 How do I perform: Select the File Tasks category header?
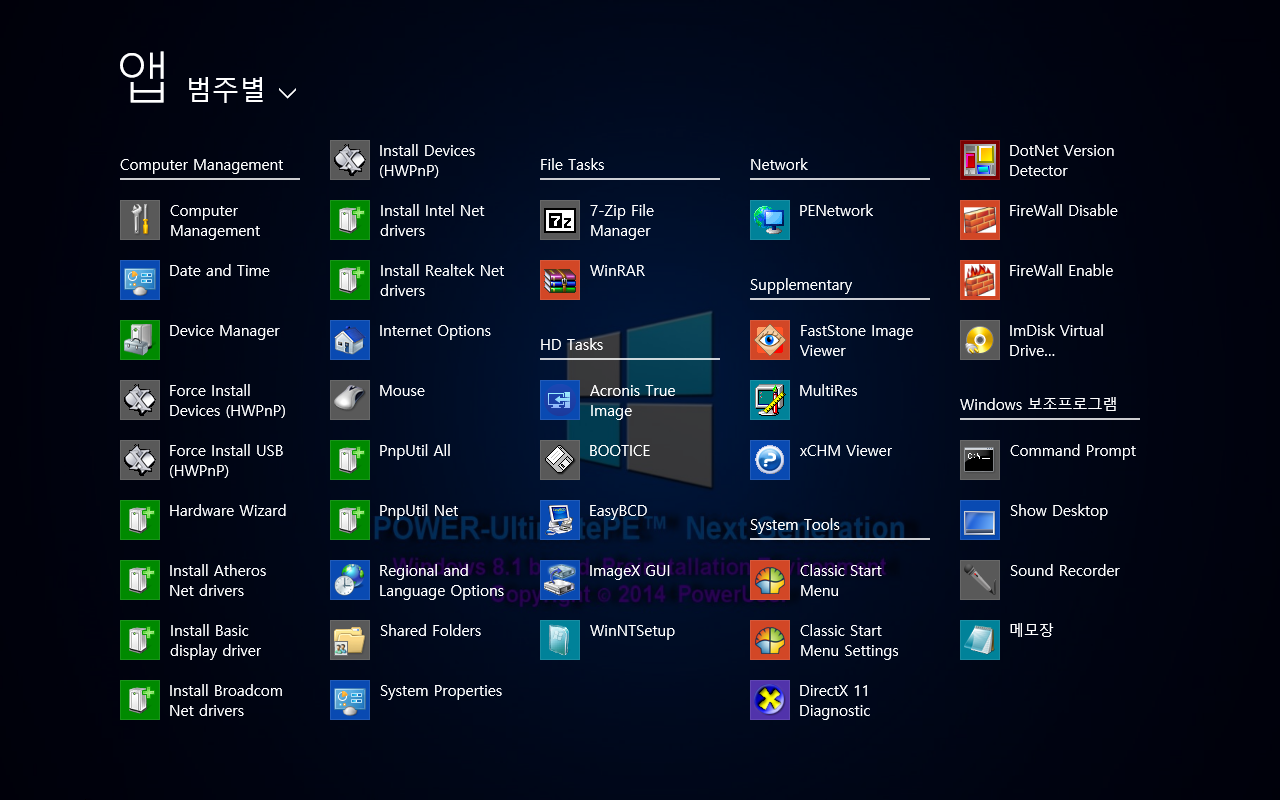pos(572,165)
